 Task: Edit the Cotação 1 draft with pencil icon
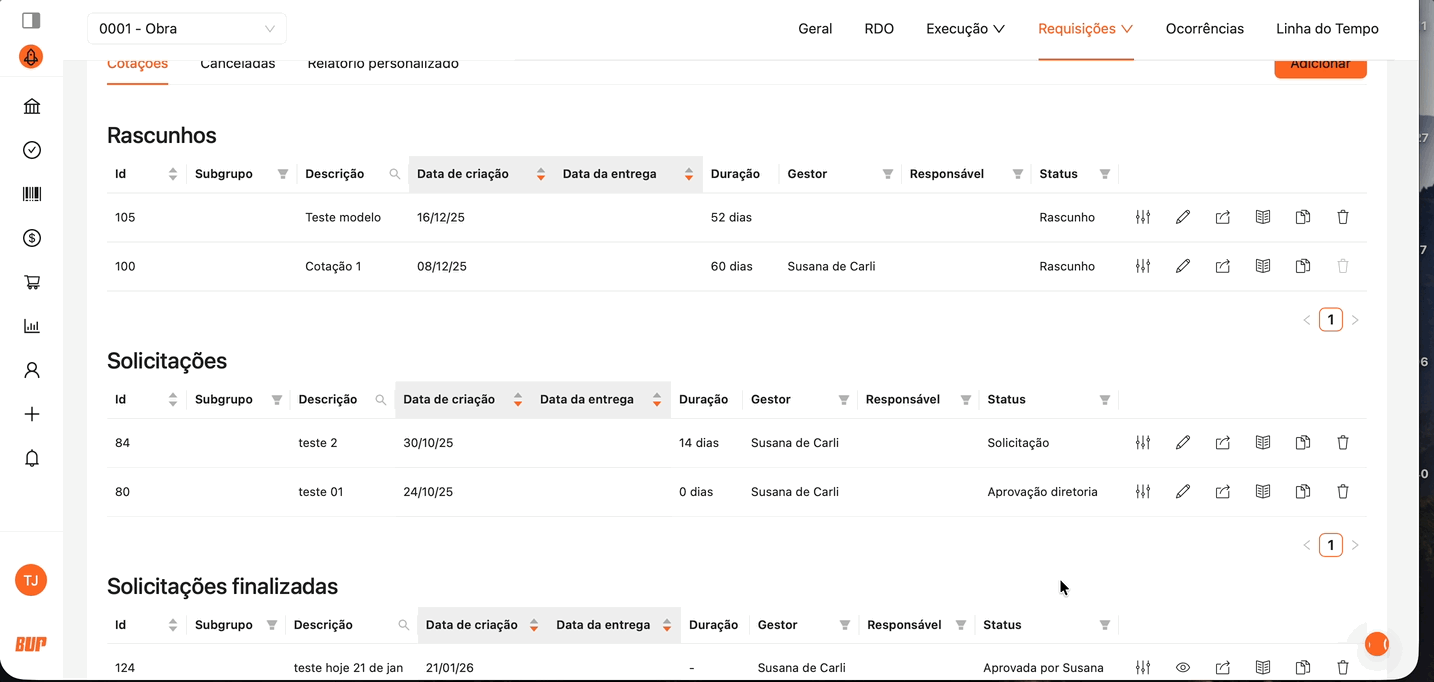pyautogui.click(x=1183, y=266)
